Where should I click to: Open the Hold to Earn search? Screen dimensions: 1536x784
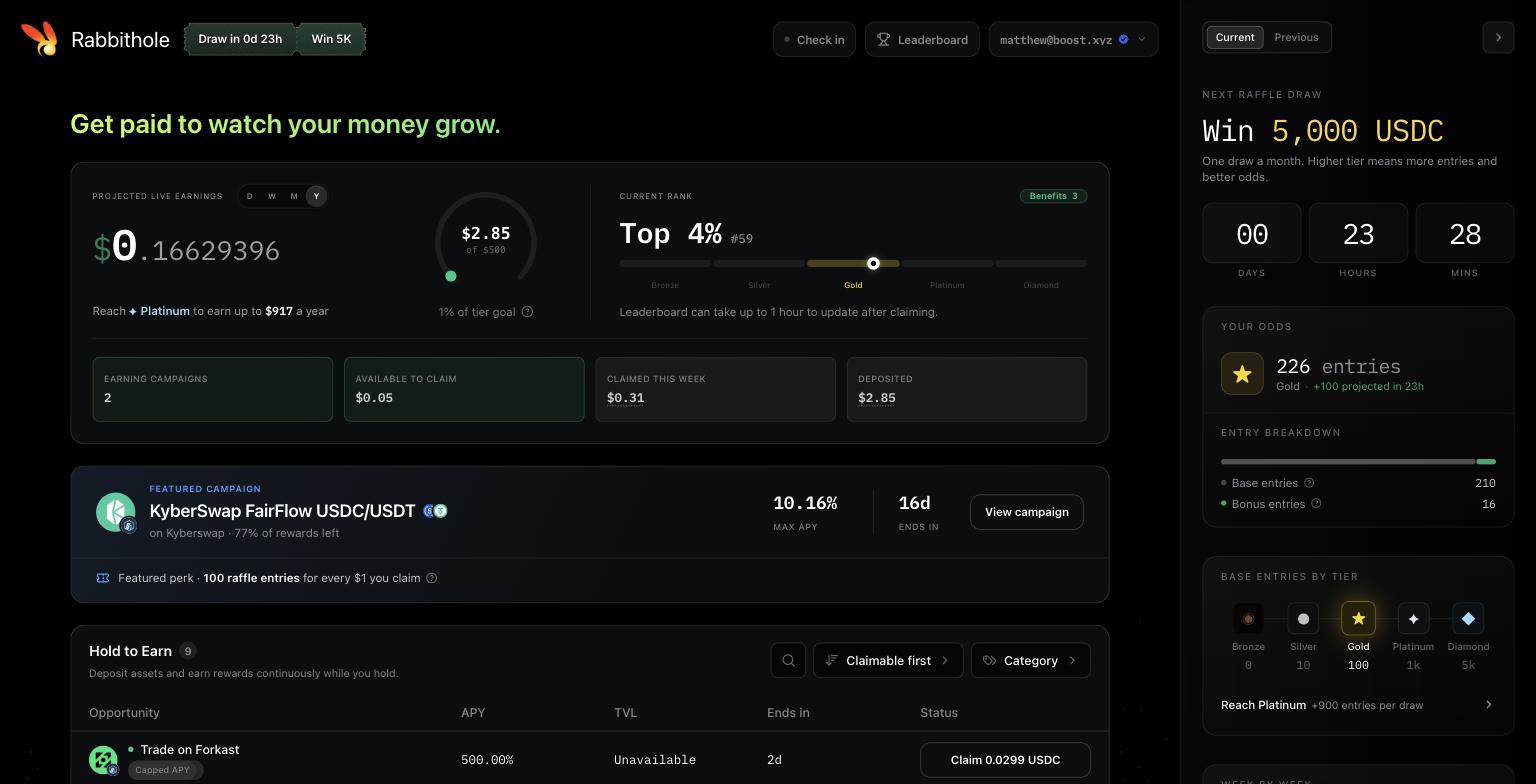coord(788,660)
